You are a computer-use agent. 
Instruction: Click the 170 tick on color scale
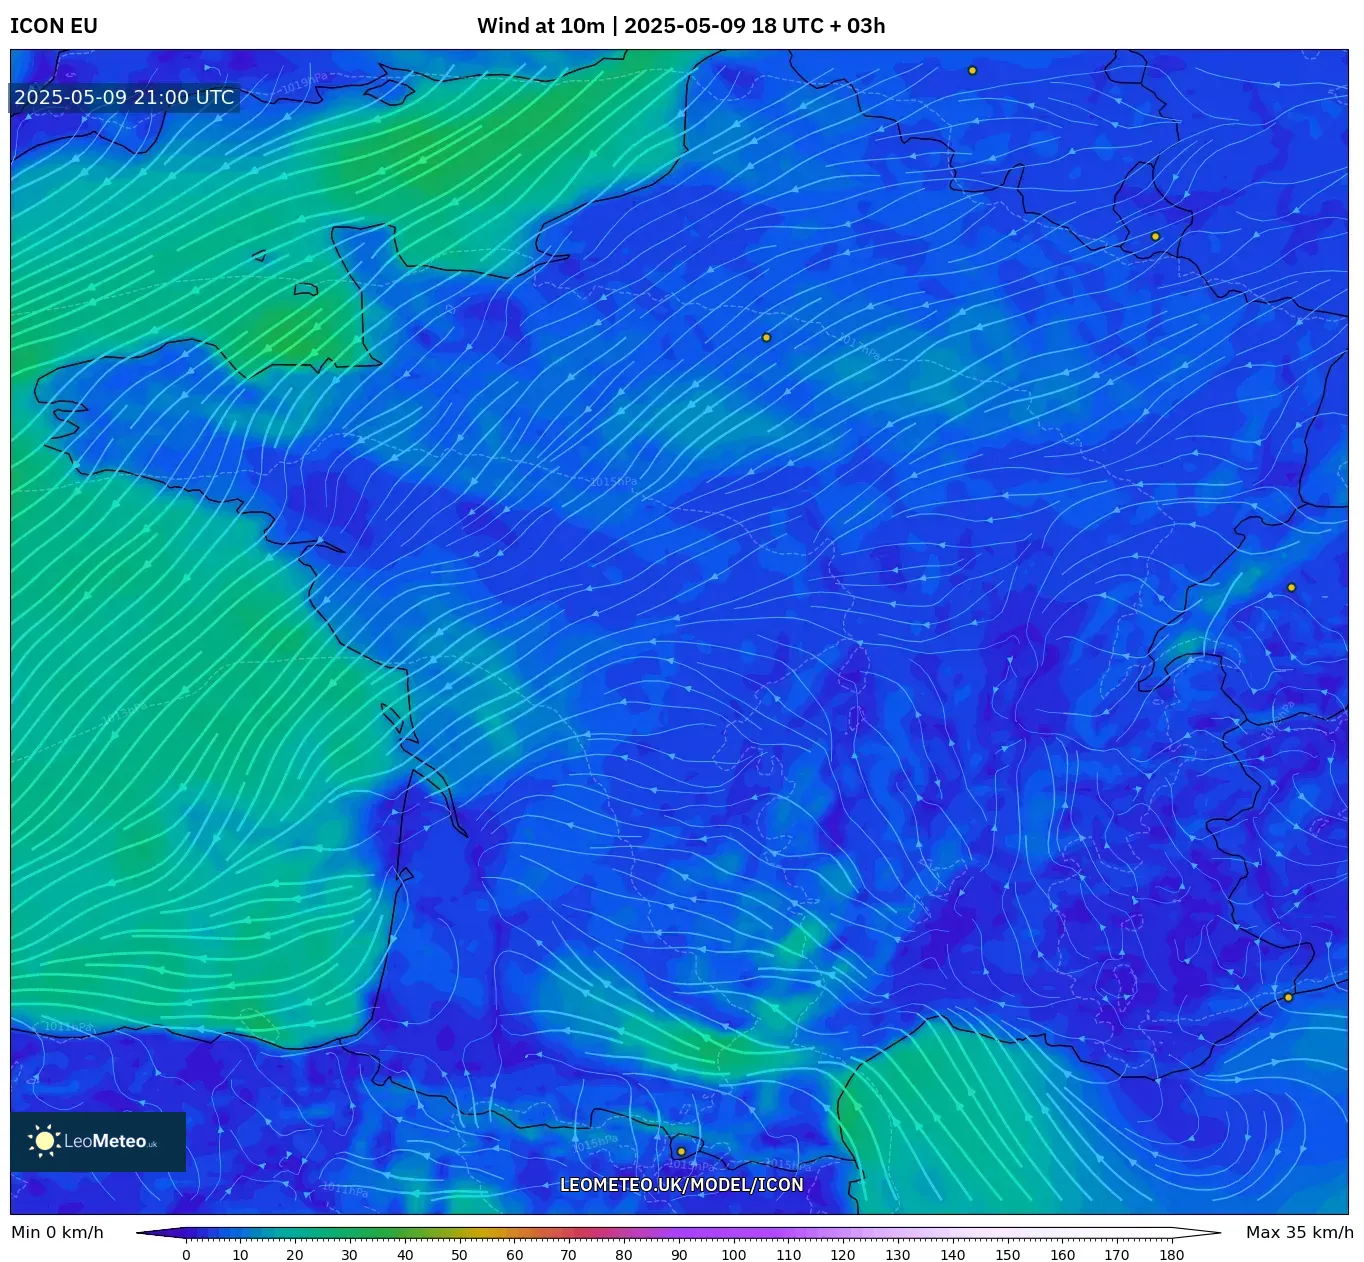tap(1117, 1255)
